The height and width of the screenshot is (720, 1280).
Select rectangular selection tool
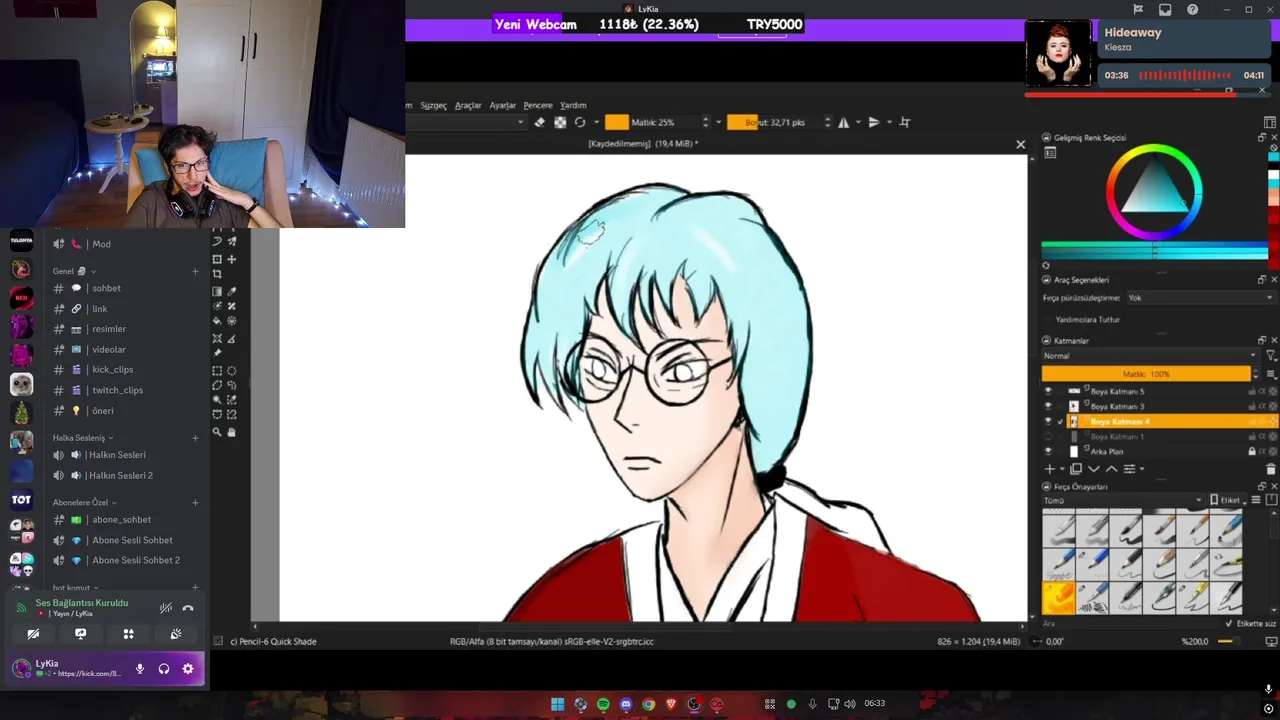tap(217, 370)
